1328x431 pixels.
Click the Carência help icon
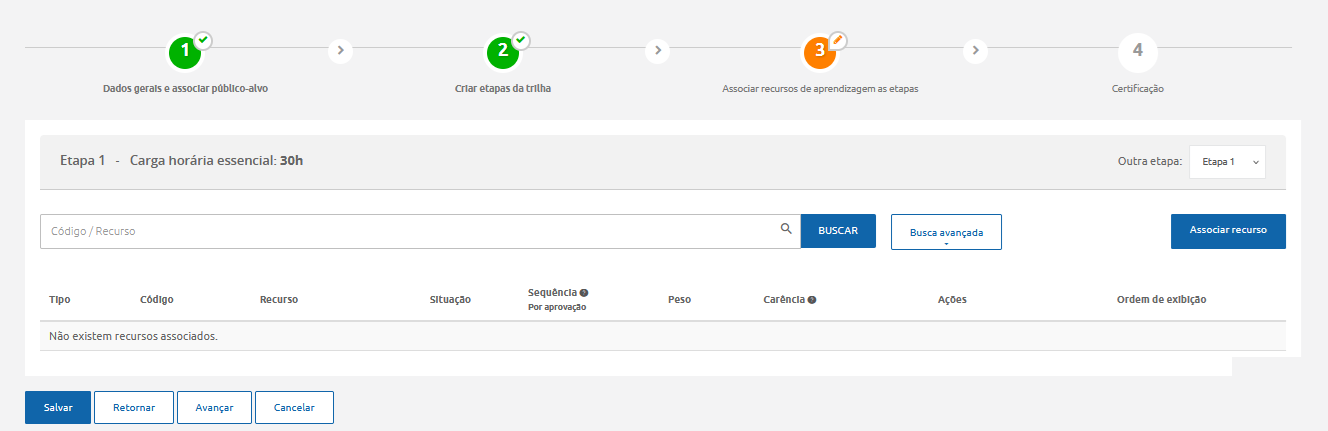(x=812, y=300)
